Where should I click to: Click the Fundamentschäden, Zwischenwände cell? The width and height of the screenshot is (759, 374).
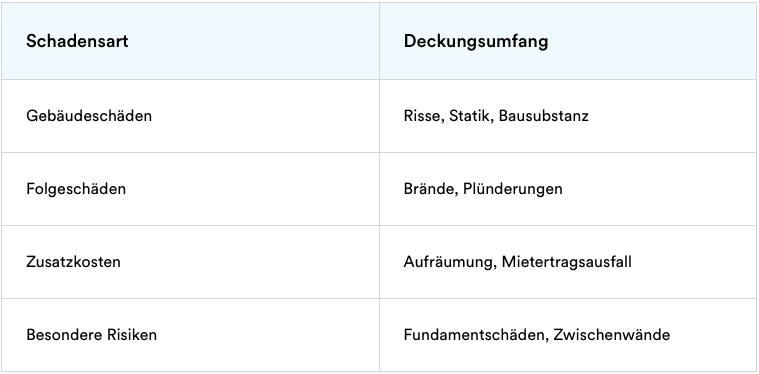[568, 335]
